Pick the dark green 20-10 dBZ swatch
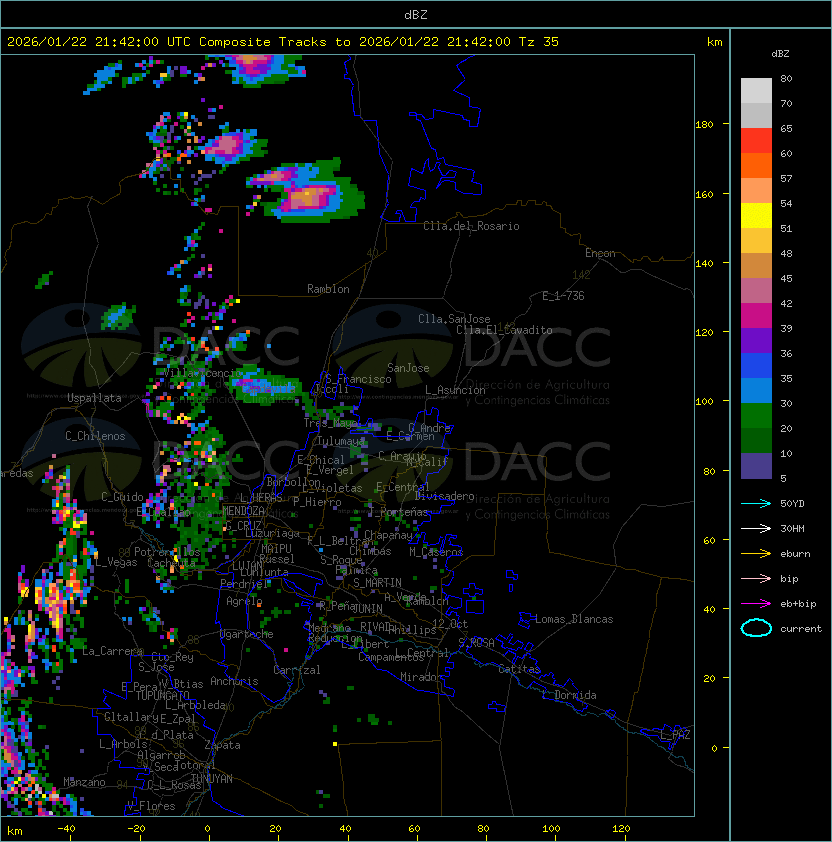The width and height of the screenshot is (832, 842). [756, 441]
